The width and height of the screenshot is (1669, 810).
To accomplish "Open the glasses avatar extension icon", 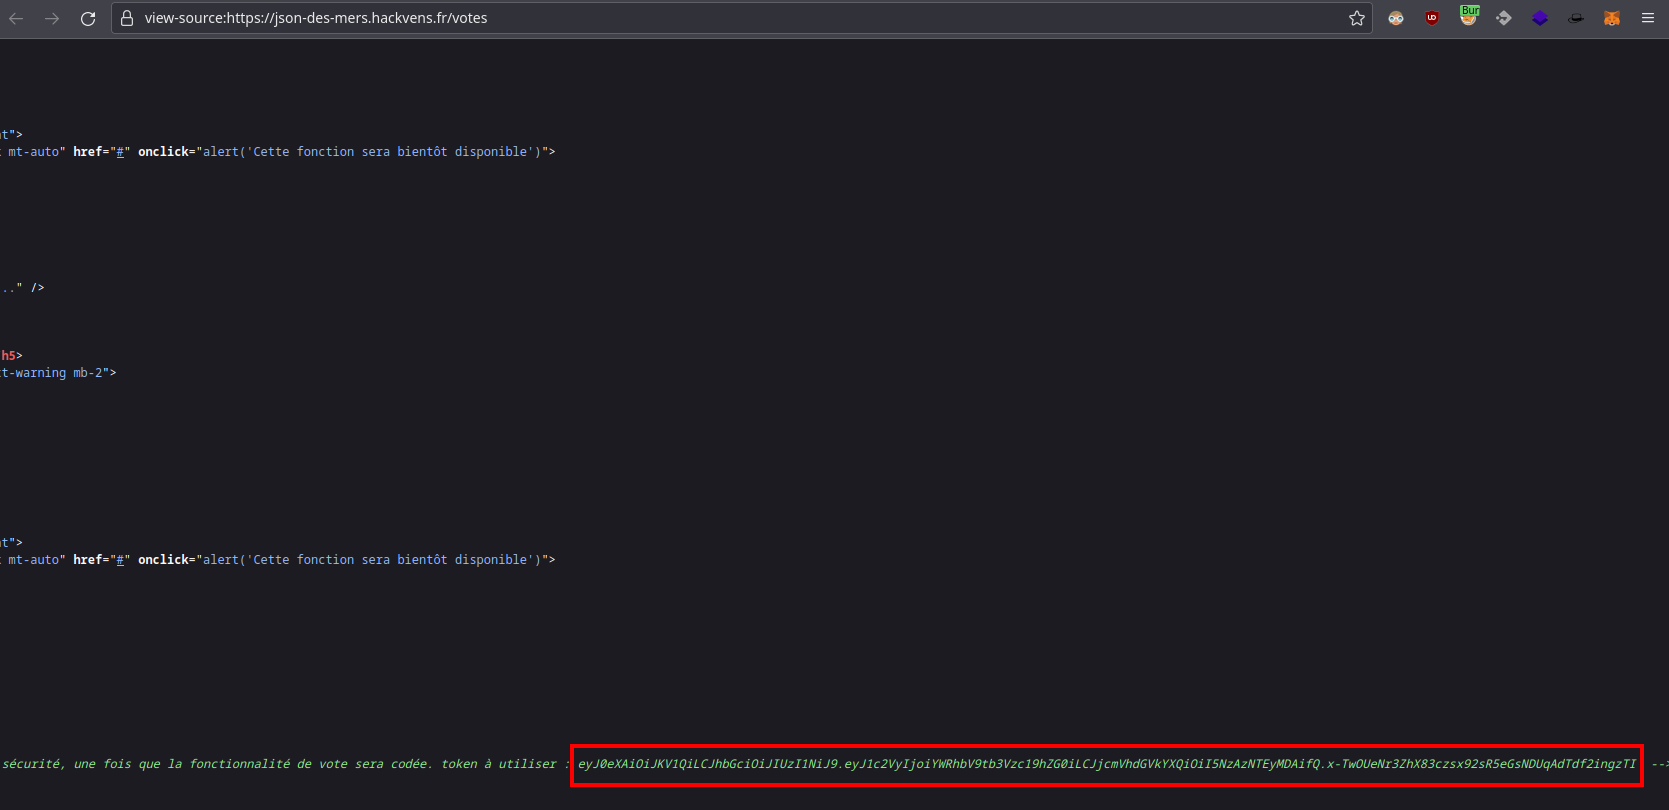I will click(1396, 18).
